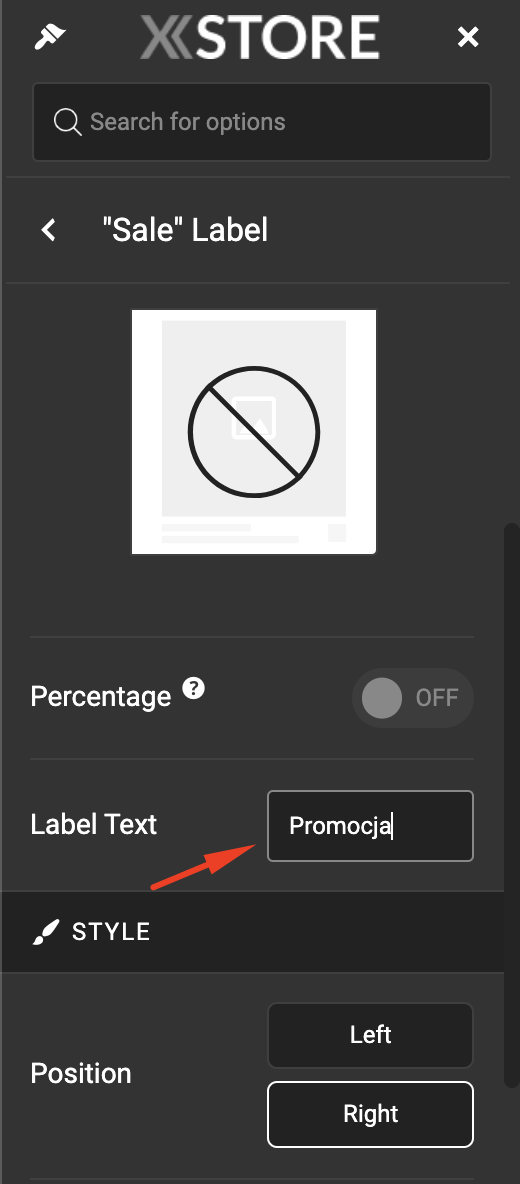Go back using the left chevron
This screenshot has width=520, height=1184.
pyautogui.click(x=49, y=230)
